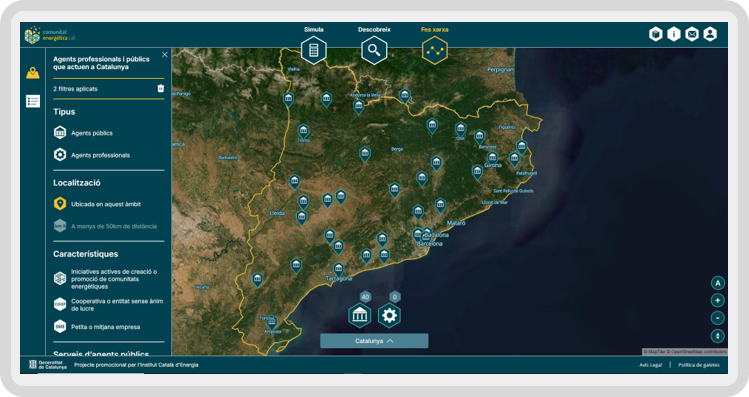
Task: Toggle A menys de 50km filter
Action: pyautogui.click(x=105, y=226)
